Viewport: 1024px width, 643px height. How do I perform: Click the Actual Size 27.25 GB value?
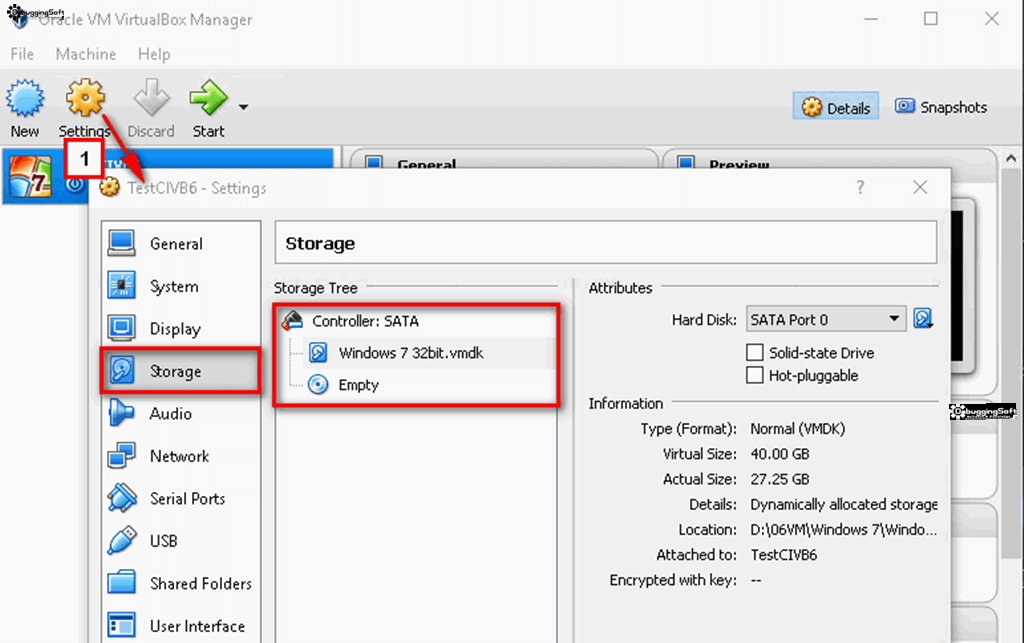tap(779, 479)
